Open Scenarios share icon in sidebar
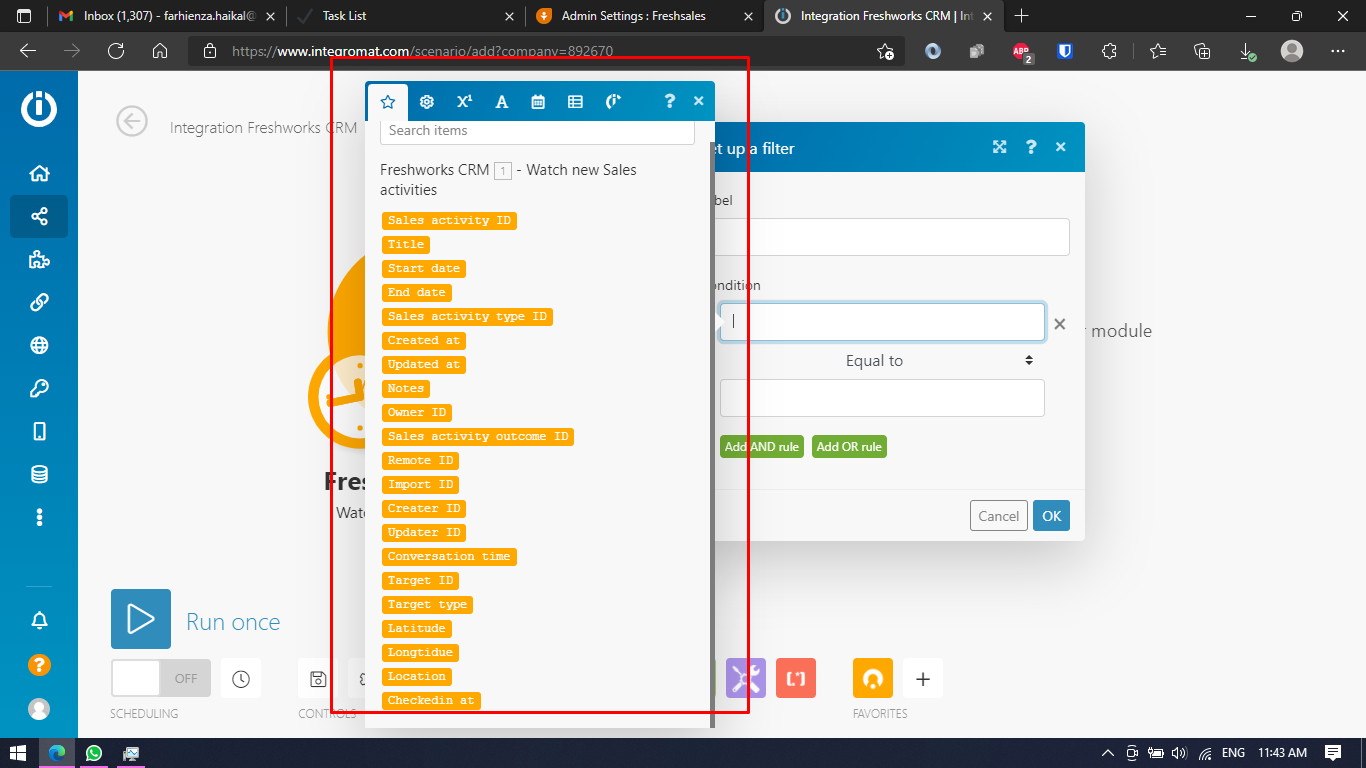The image size is (1366, 768). [39, 216]
